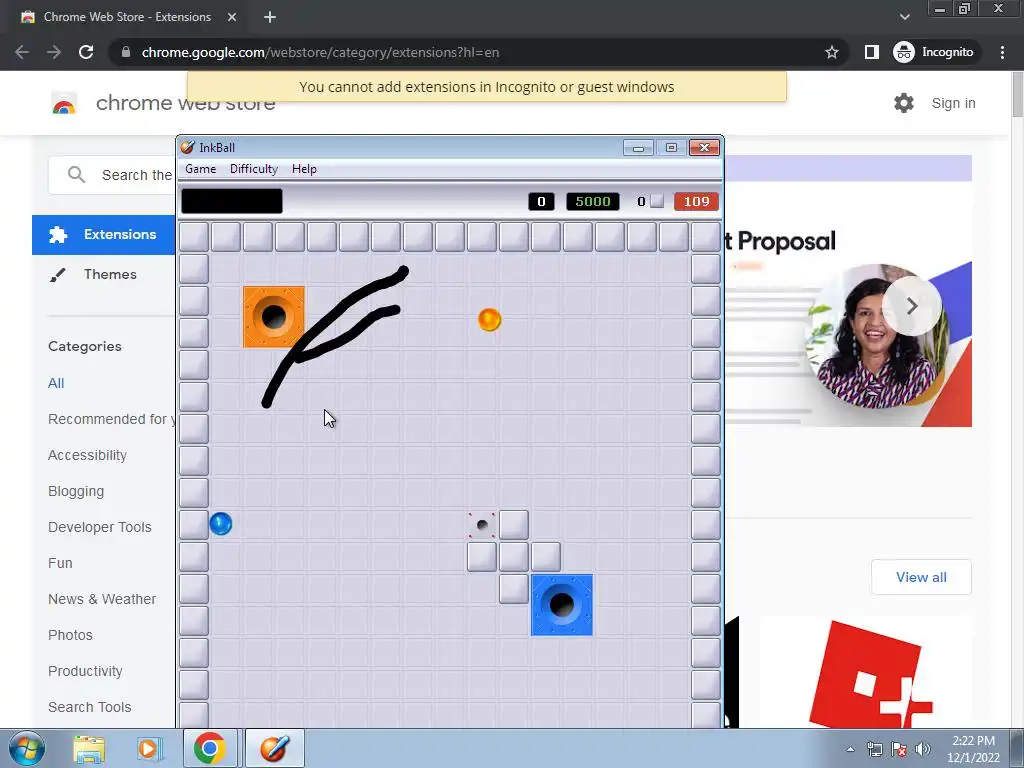Select Extensions in Chrome Web Store sidebar
1024x768 pixels.
coord(104,234)
